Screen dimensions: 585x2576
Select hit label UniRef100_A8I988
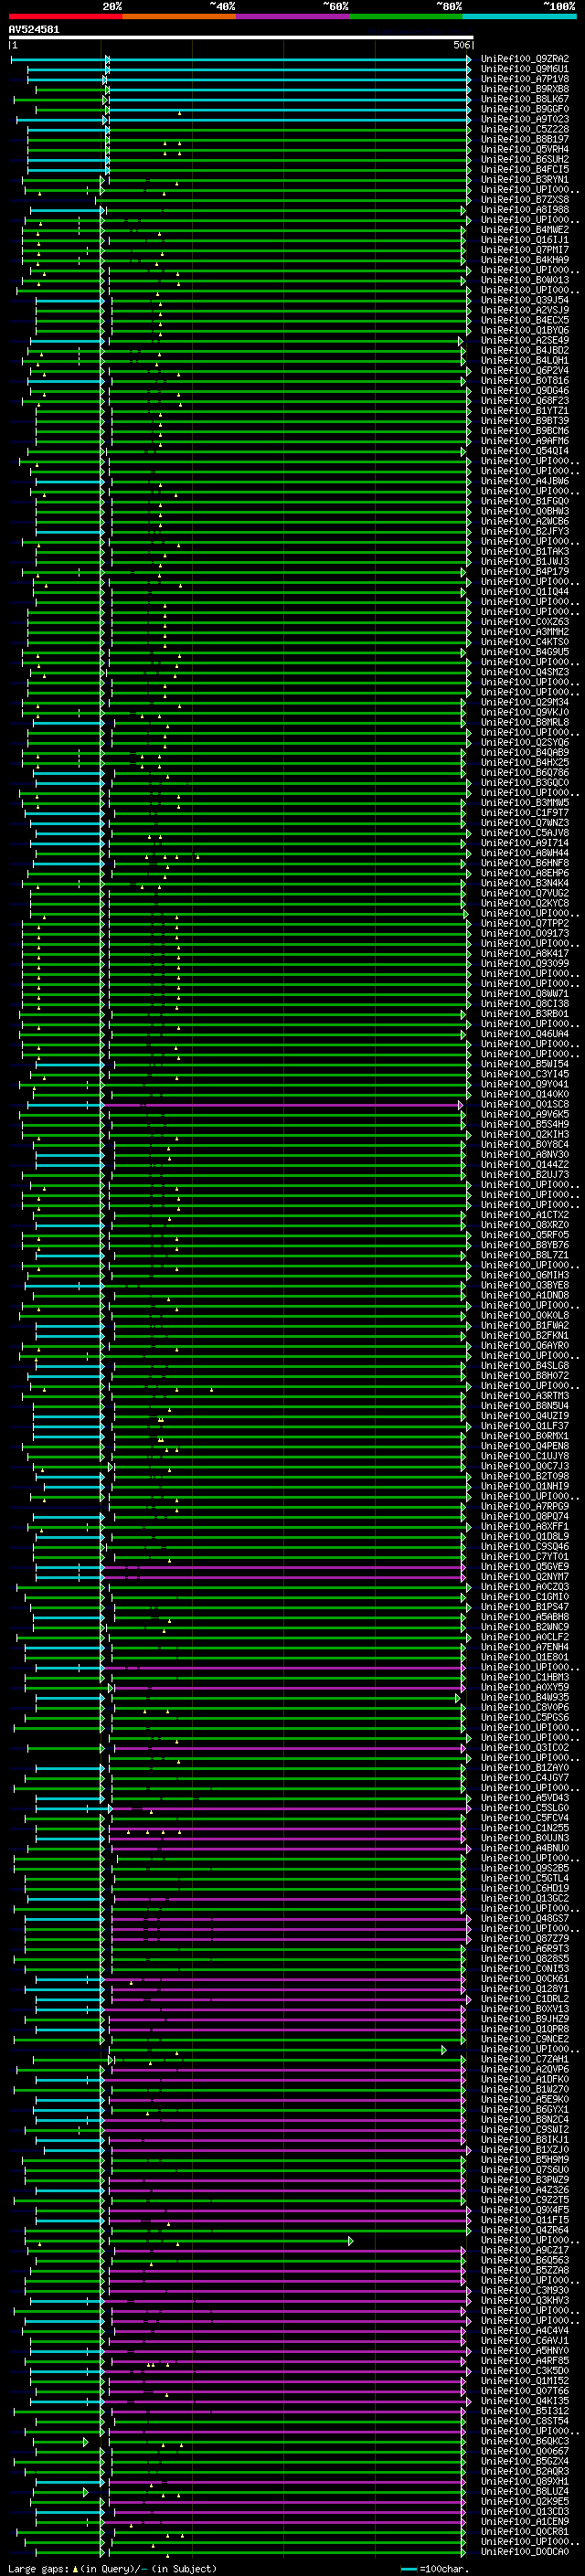525,210
